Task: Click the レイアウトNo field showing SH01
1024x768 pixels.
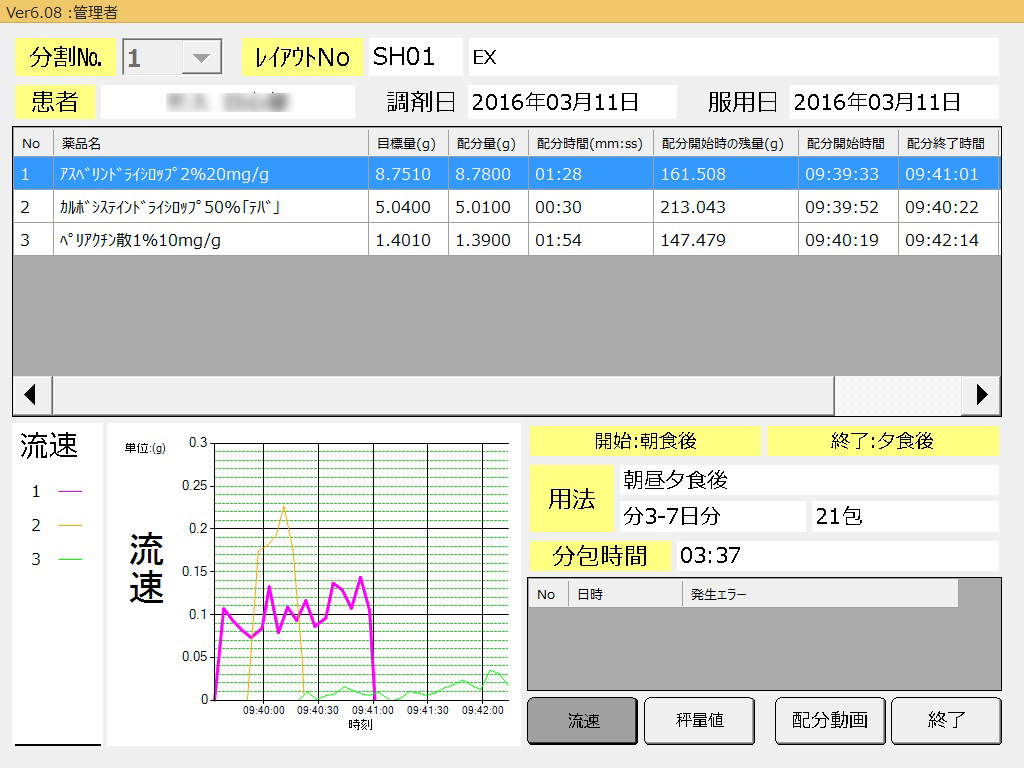Action: coord(415,57)
